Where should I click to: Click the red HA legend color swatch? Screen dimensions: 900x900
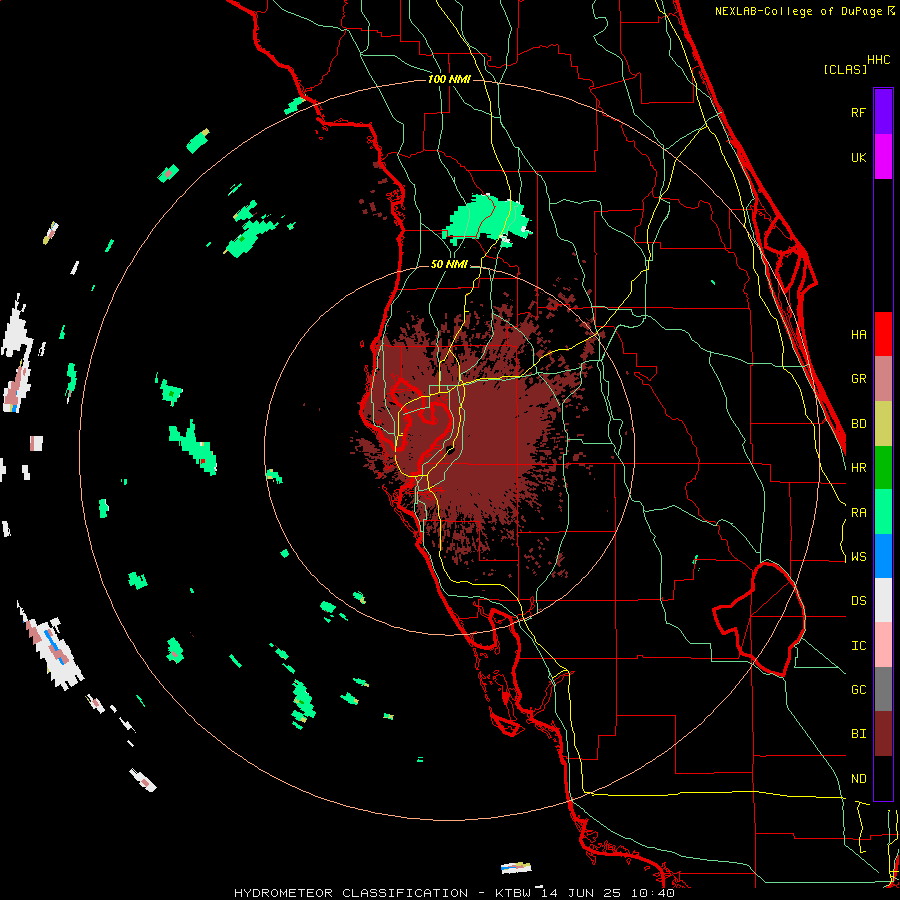(883, 334)
